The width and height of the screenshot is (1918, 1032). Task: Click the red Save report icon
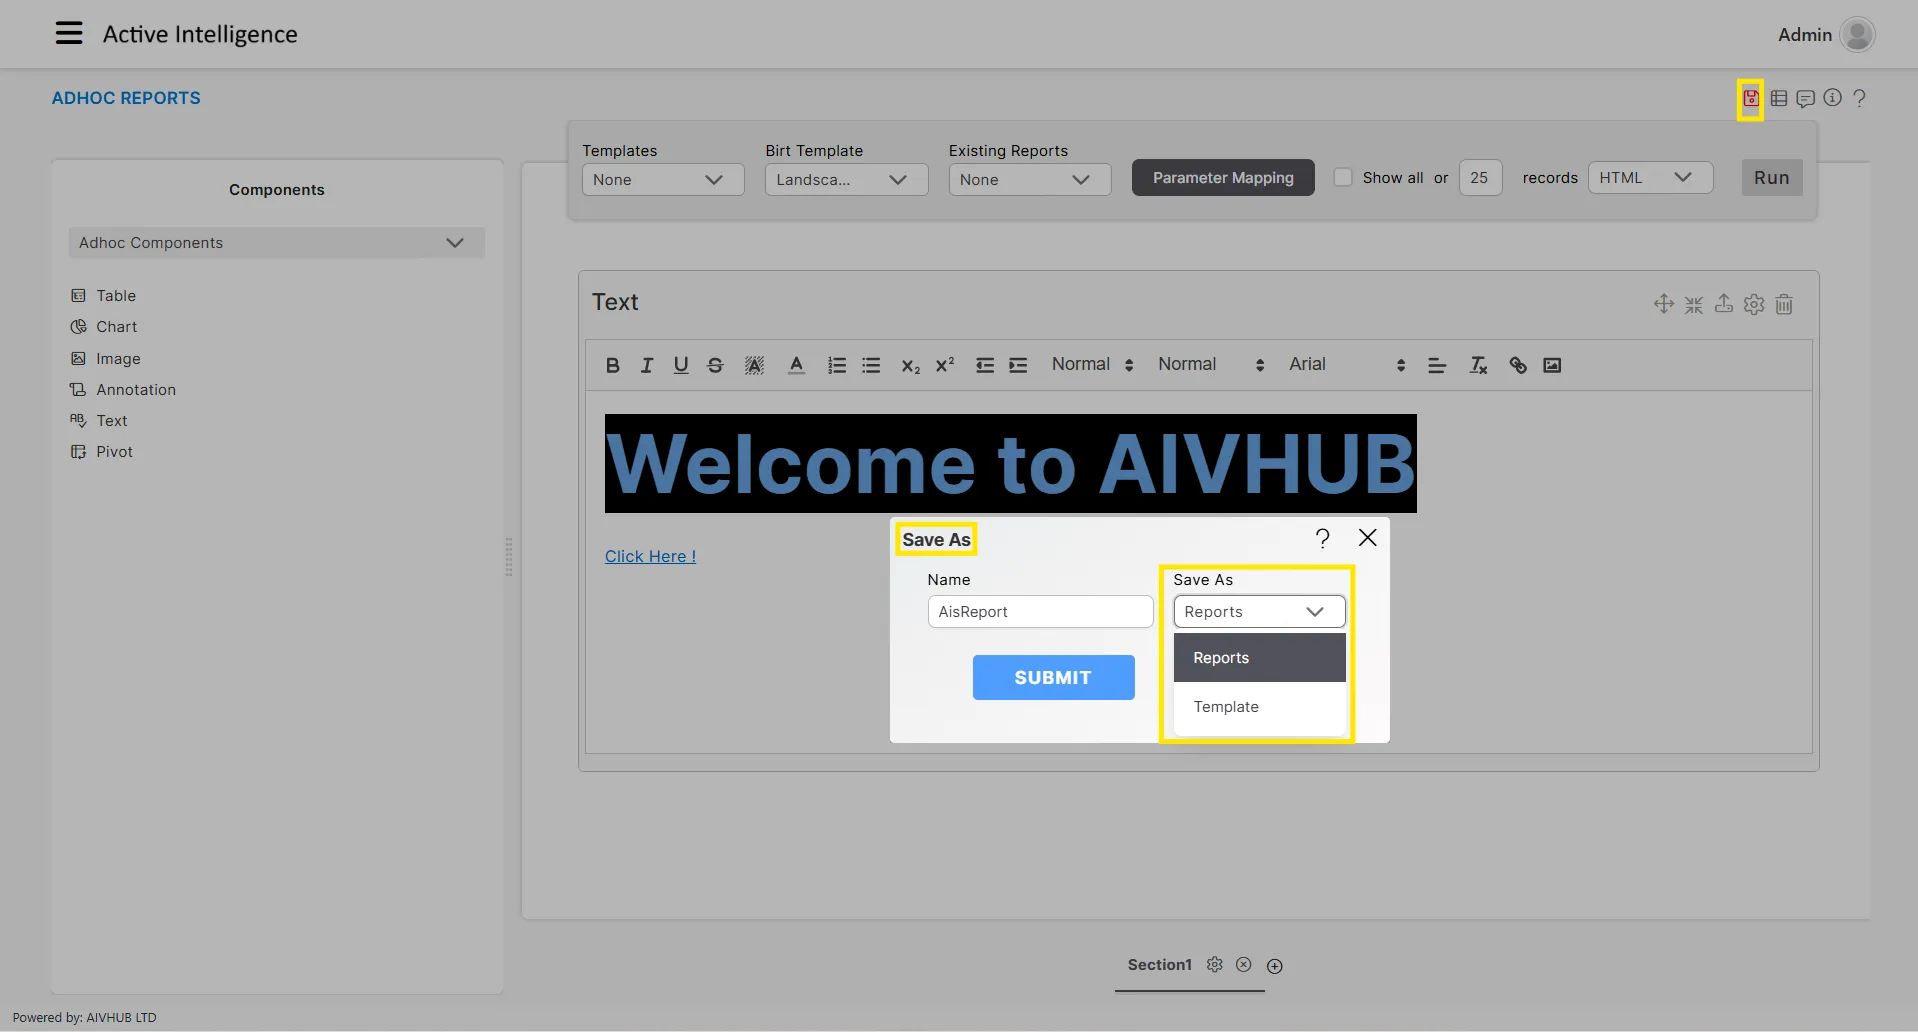pos(1750,98)
